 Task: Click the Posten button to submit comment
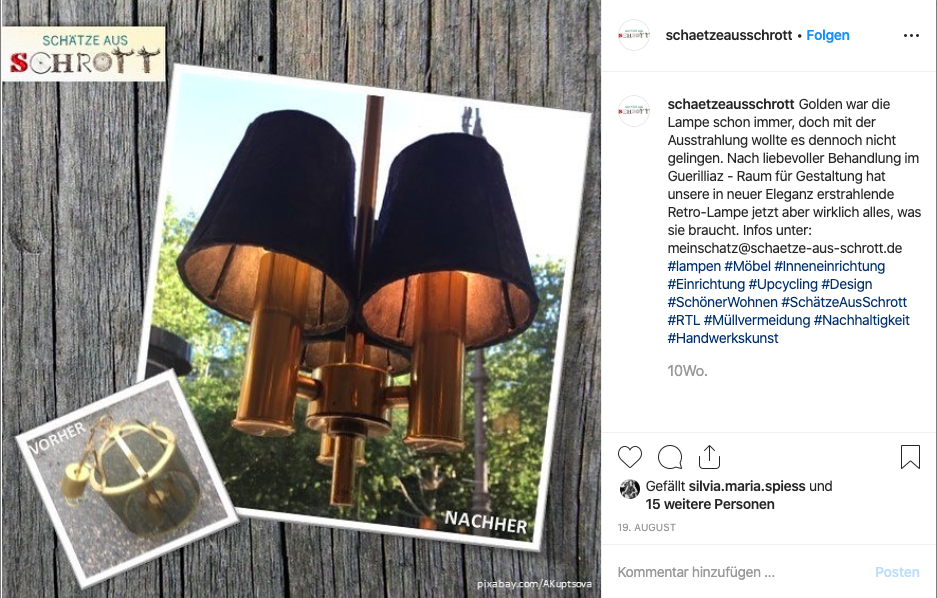[897, 572]
